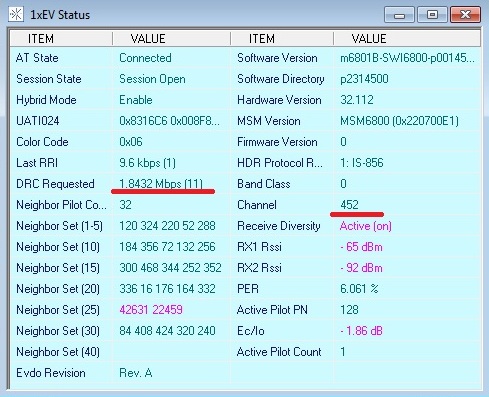Select the 84 408 424 320 240 value
Image resolution: width=489 pixels, height=397 pixels.
tap(167, 331)
